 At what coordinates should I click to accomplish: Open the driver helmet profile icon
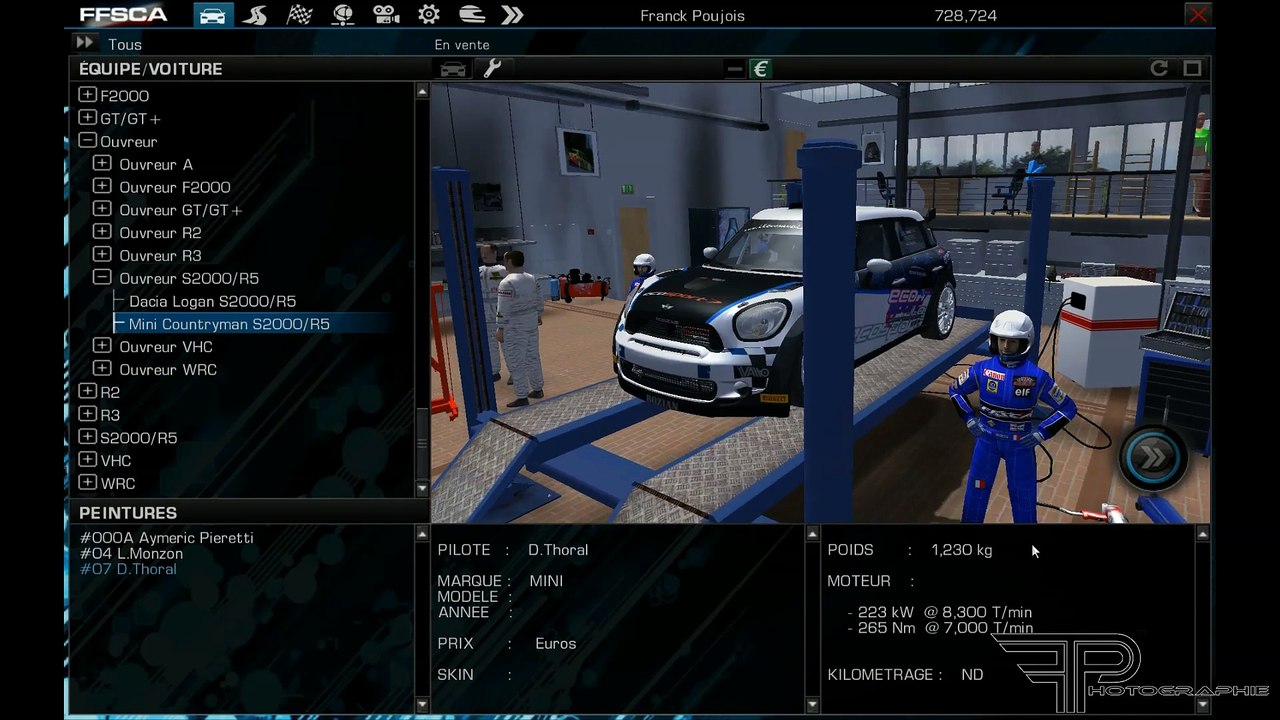[471, 15]
